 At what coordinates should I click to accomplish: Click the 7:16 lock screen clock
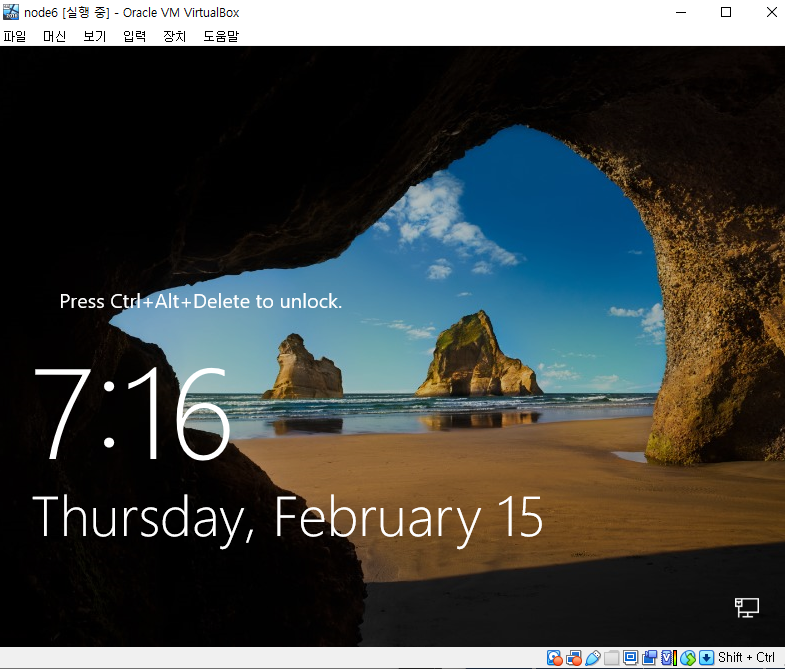coord(132,414)
